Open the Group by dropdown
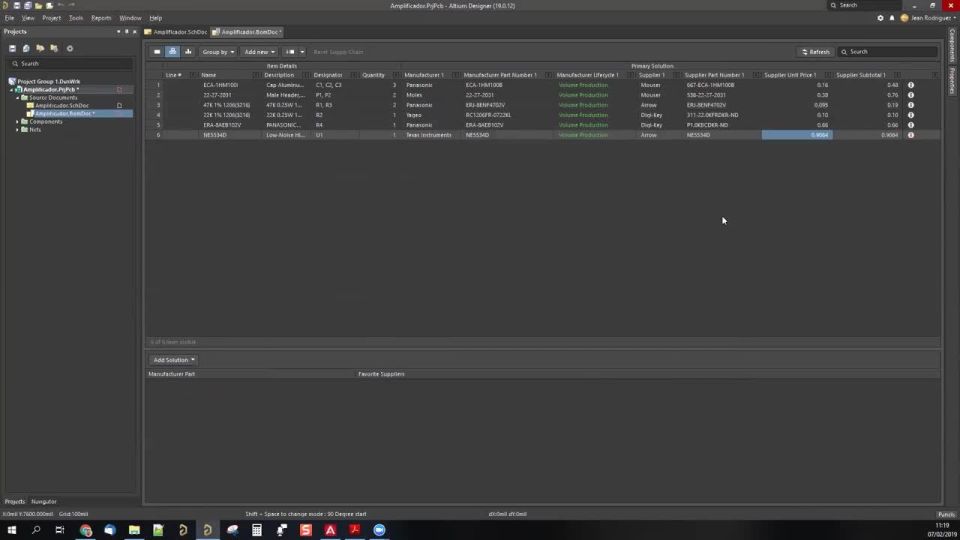Screen dimensions: 960x540 pos(218,52)
